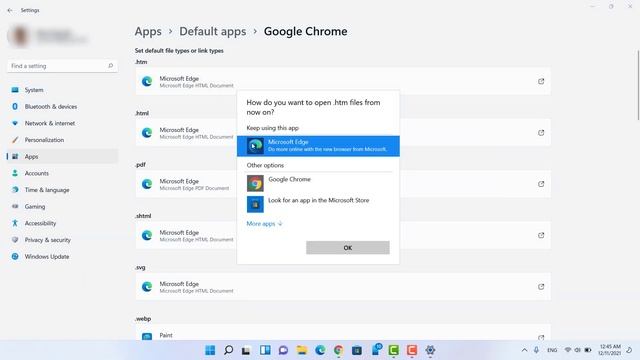Click the Google Chrome icon in the dialog

click(x=255, y=183)
